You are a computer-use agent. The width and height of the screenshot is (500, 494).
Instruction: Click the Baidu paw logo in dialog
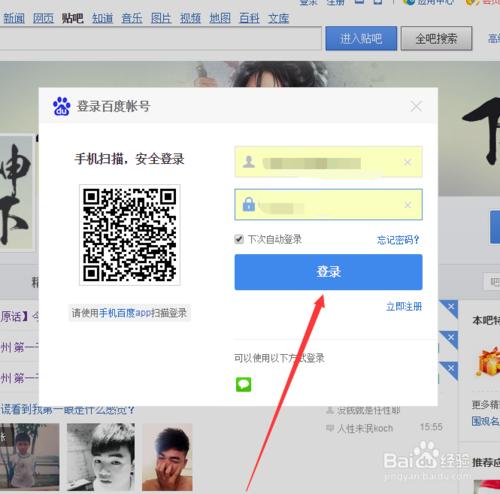coord(62,106)
